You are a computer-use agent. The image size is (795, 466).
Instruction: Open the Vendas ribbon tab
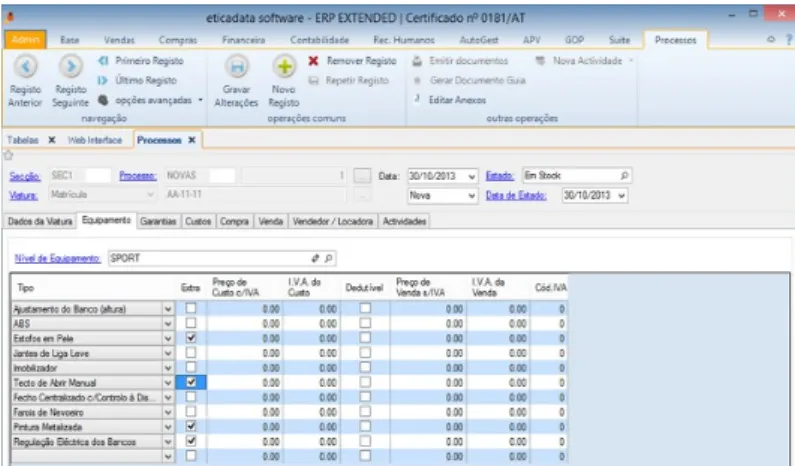[119, 40]
